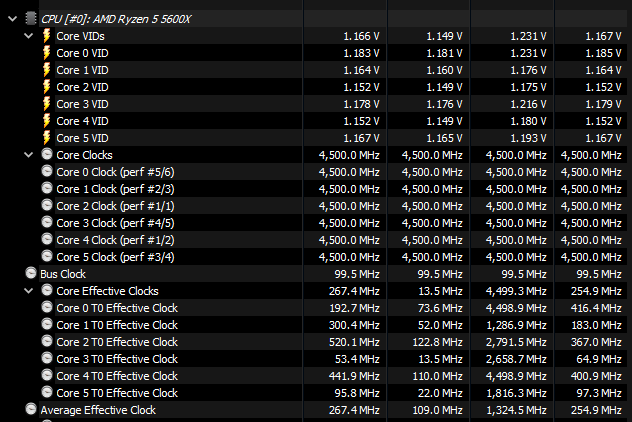
Task: Click the icon for Core 1 T0 Effective Clock
Action: [x=47, y=324]
